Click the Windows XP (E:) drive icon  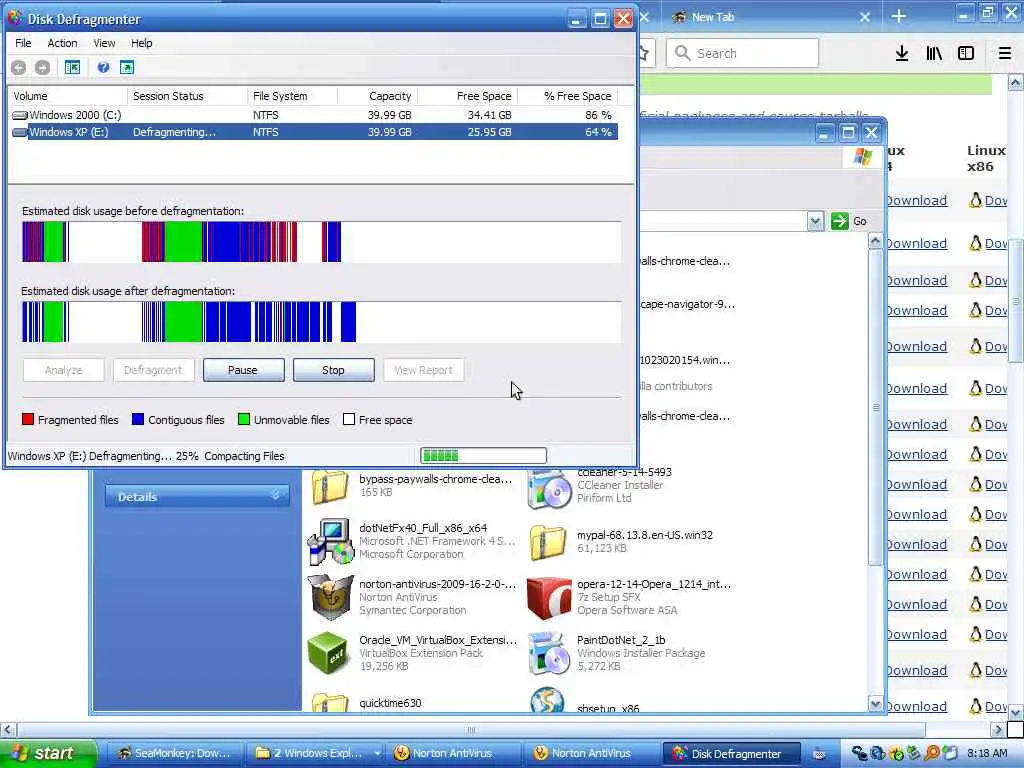[x=20, y=132]
